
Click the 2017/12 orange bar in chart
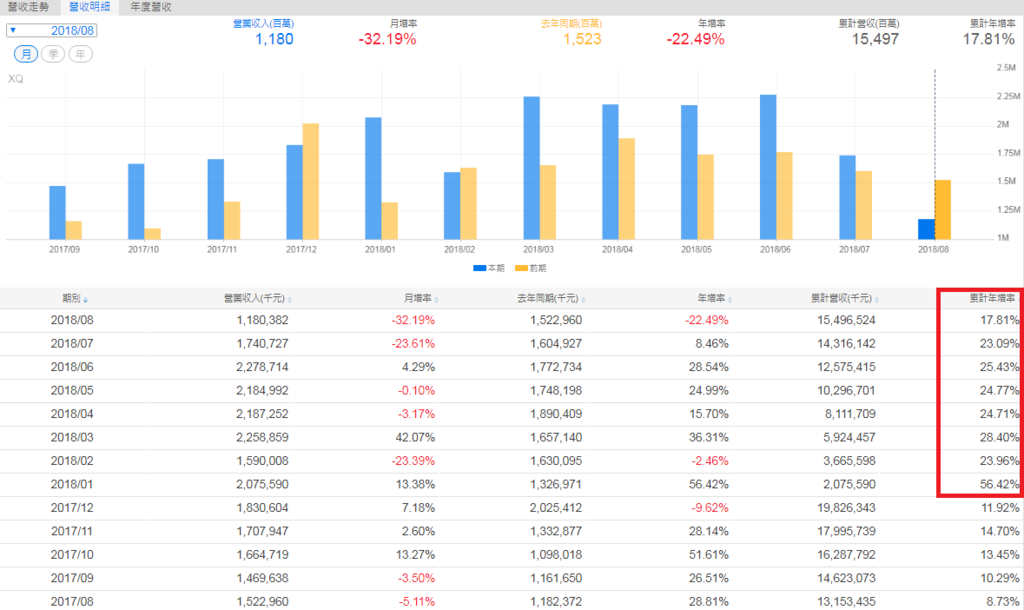(311, 182)
